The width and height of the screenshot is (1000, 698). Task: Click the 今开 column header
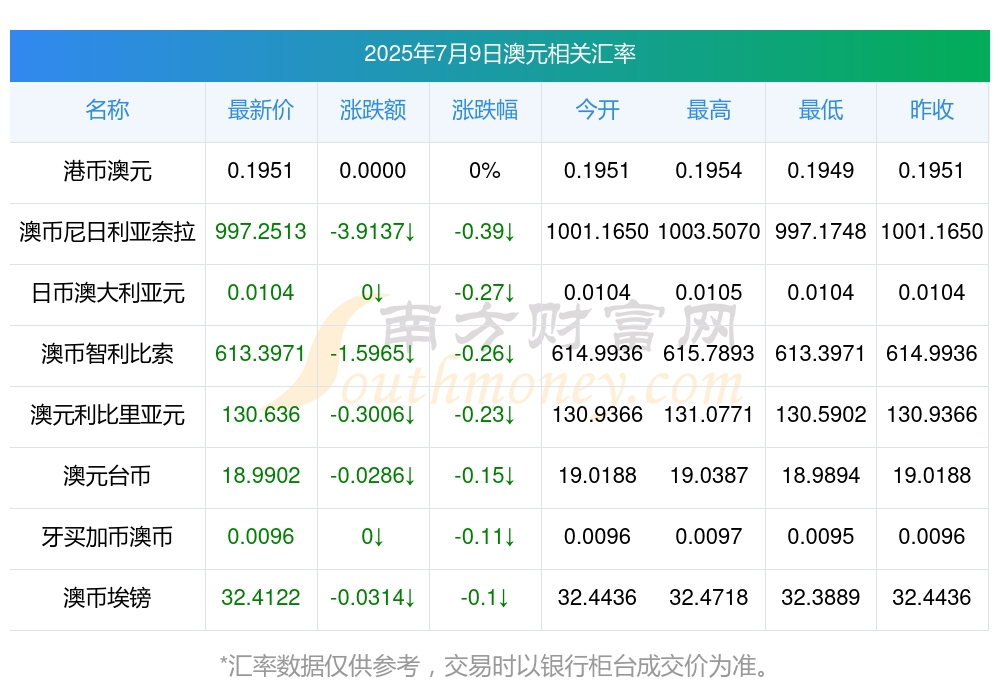pyautogui.click(x=597, y=110)
